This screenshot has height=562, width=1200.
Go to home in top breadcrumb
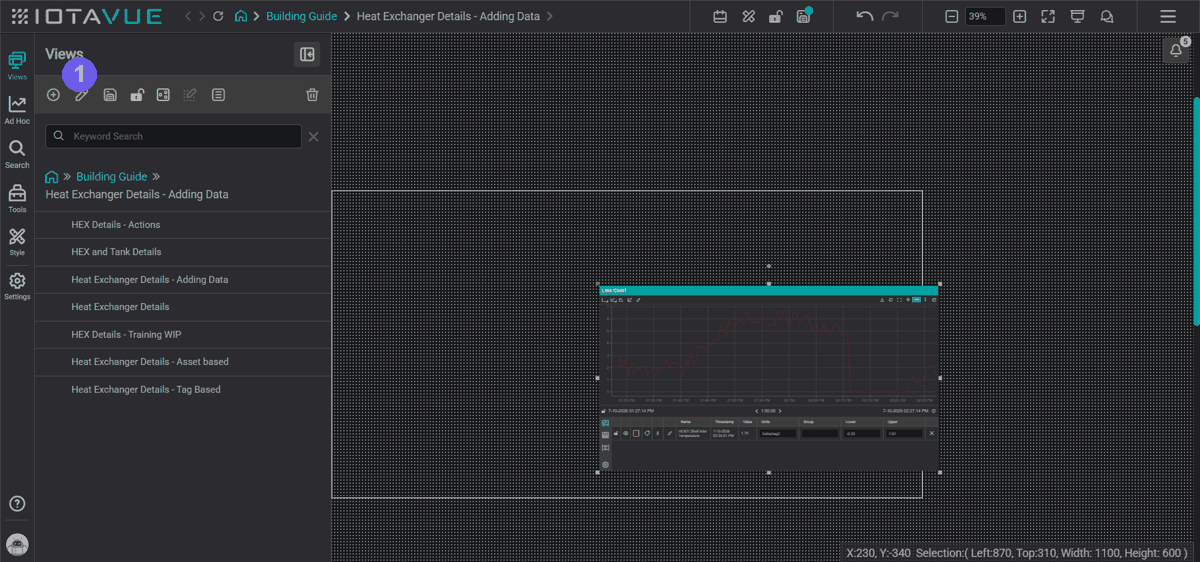pyautogui.click(x=240, y=17)
